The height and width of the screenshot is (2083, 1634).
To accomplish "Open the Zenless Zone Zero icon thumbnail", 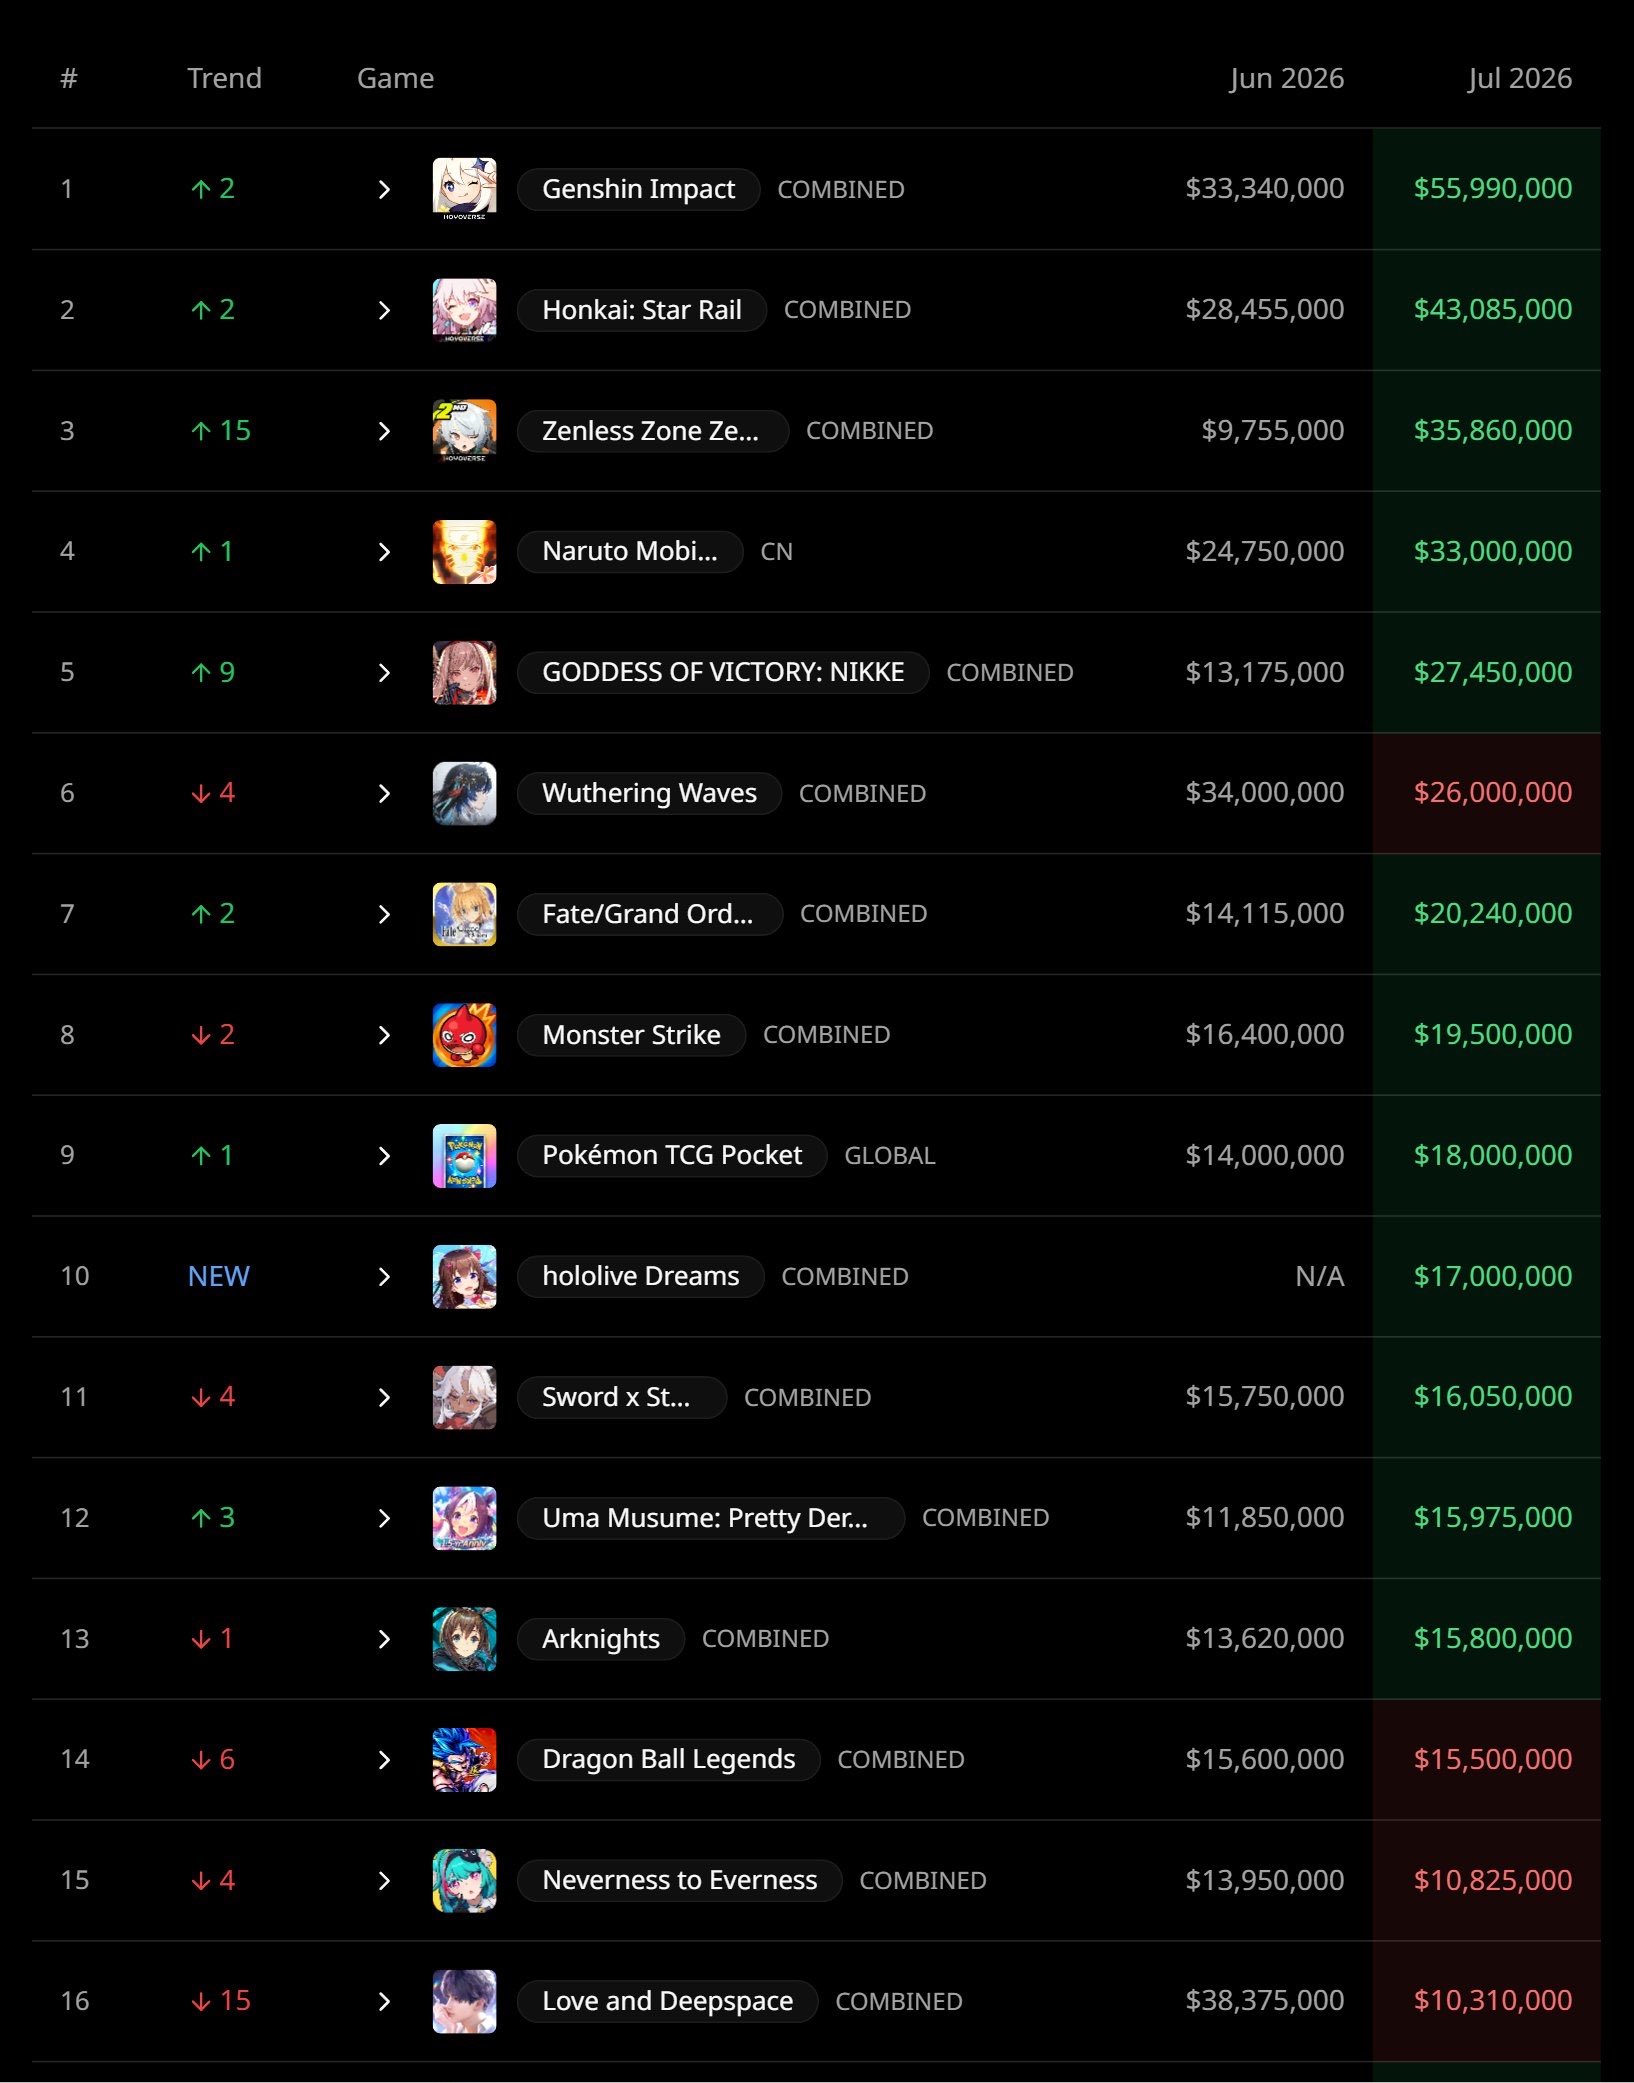I will (x=464, y=431).
